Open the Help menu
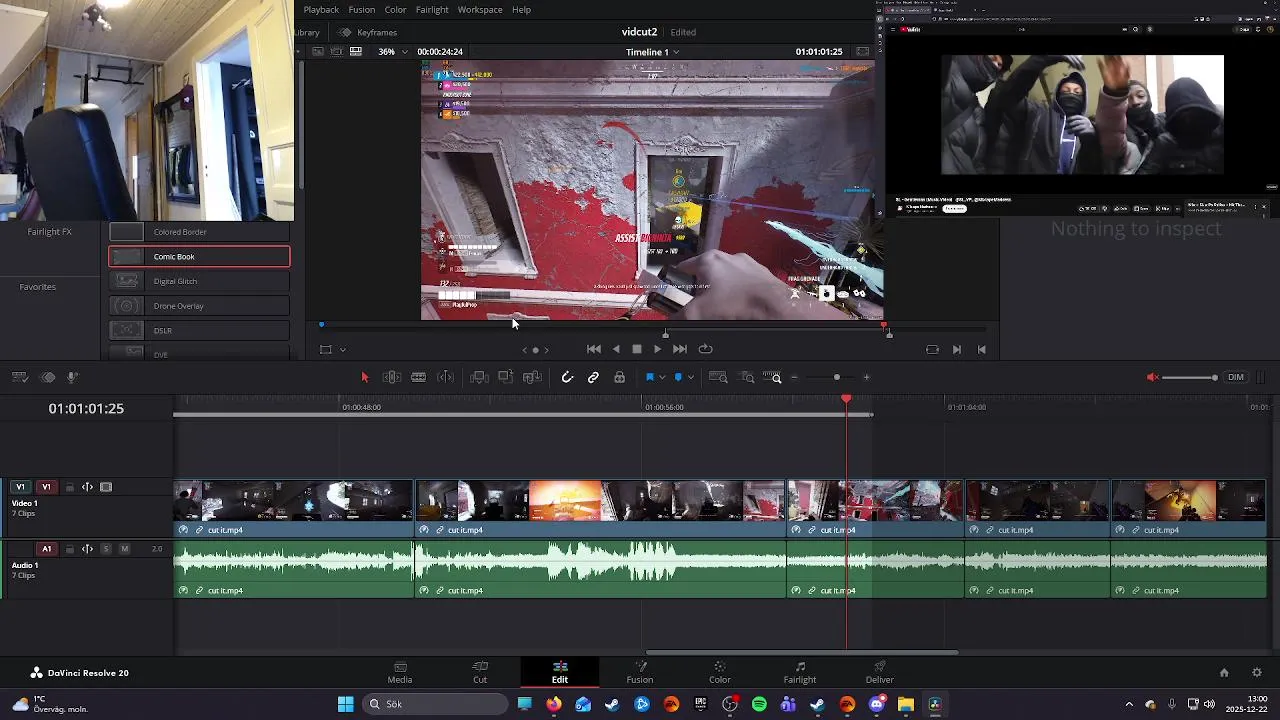This screenshot has width=1280, height=720. [x=521, y=10]
